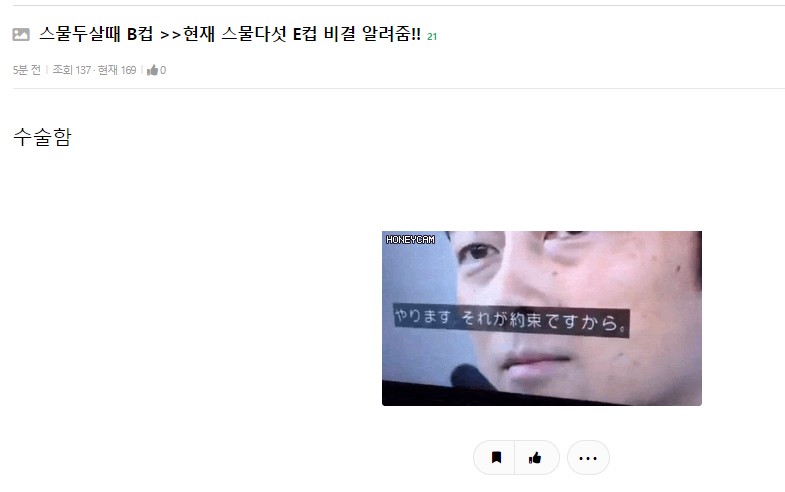The height and width of the screenshot is (492, 785).
Task: Open the 21 comments count link
Action: [x=432, y=37]
